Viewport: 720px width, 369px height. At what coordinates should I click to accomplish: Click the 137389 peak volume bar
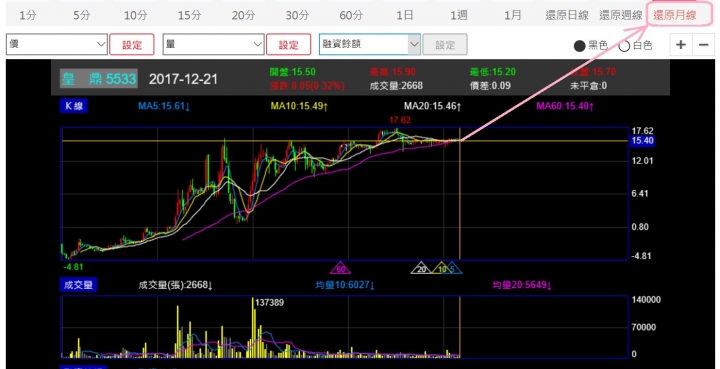[253, 328]
